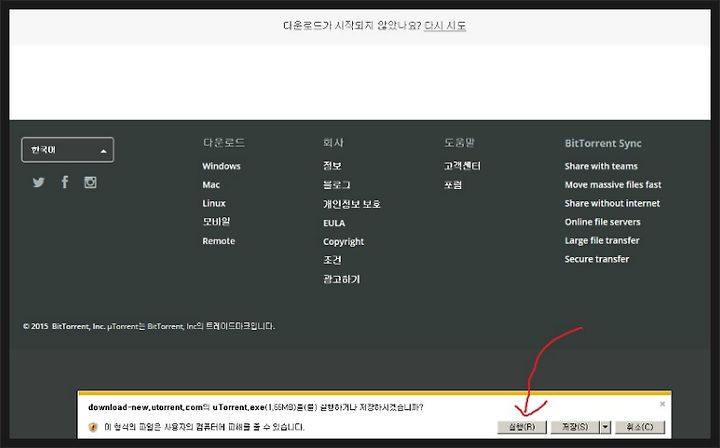Screen dimensions: 720x448
Task: Click the 회사 footer column heading
Action: pos(333,143)
